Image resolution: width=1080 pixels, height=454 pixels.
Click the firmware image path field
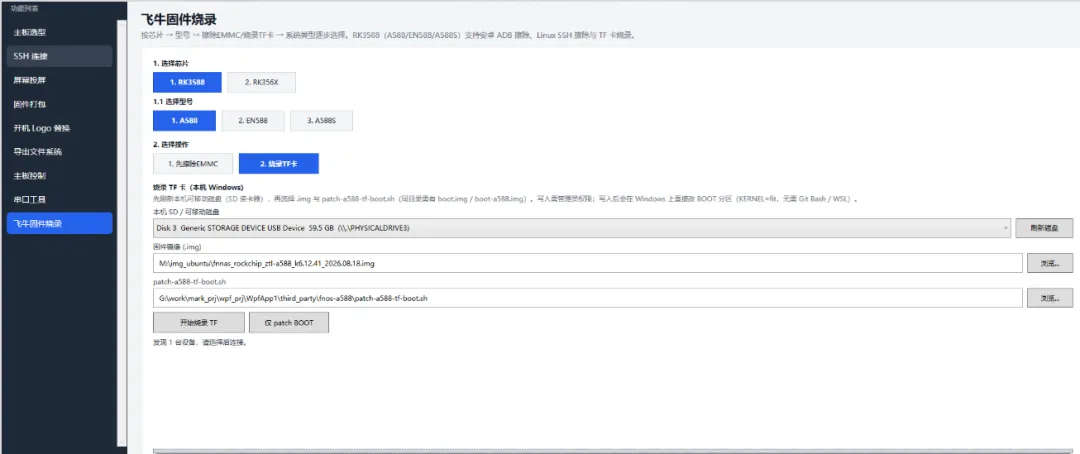click(588, 263)
